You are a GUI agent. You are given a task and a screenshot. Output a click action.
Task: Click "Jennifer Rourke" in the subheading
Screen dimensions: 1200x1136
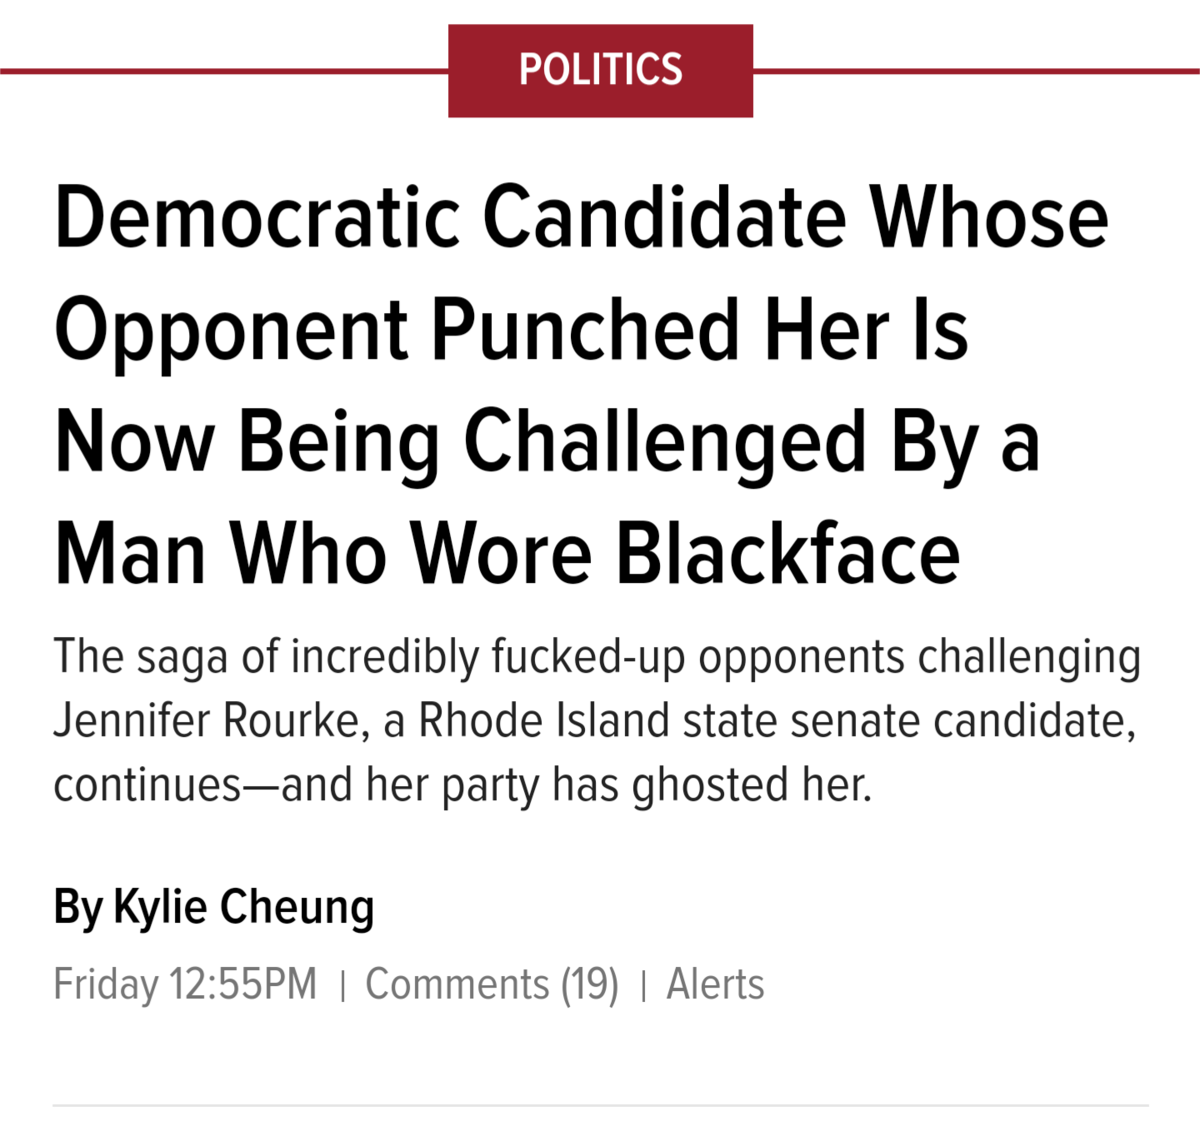pos(206,720)
